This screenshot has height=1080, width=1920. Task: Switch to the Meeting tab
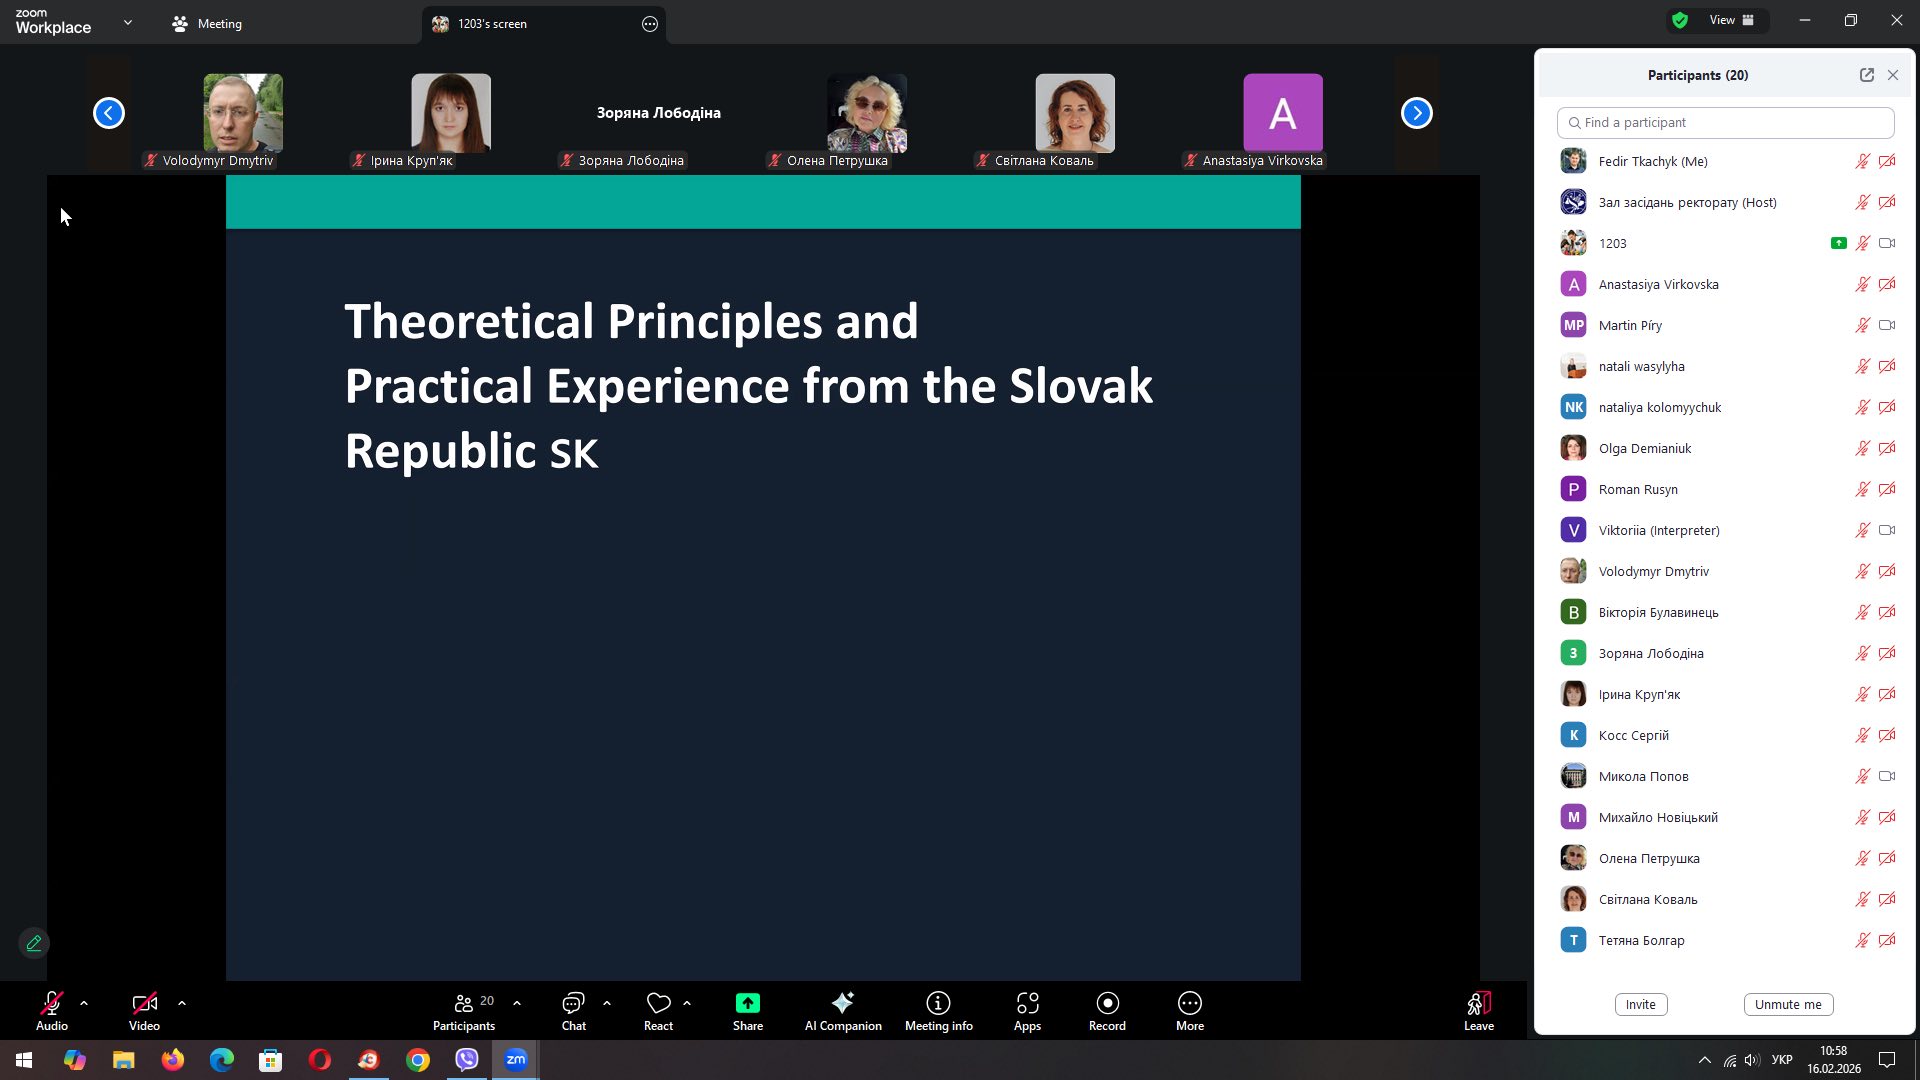click(x=207, y=23)
